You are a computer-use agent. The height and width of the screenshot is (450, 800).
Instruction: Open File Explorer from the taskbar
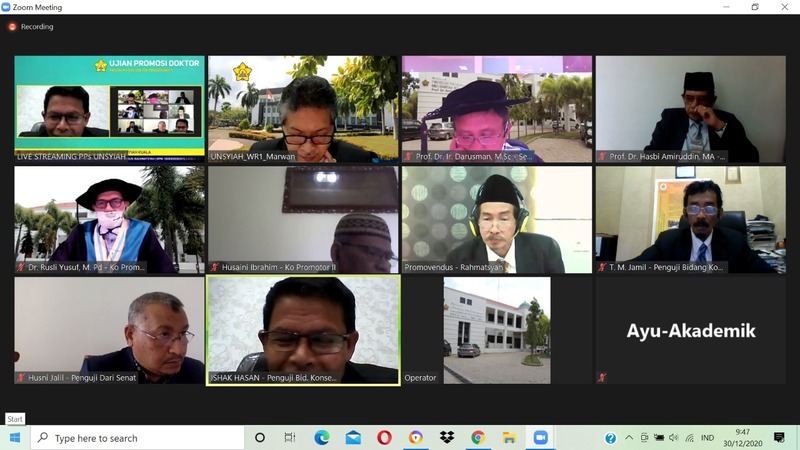click(x=509, y=438)
